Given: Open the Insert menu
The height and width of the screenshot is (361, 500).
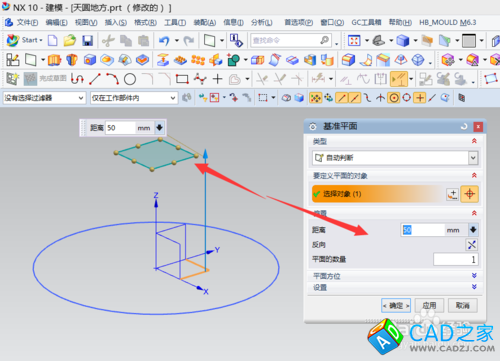Looking at the screenshot, I should (116, 22).
